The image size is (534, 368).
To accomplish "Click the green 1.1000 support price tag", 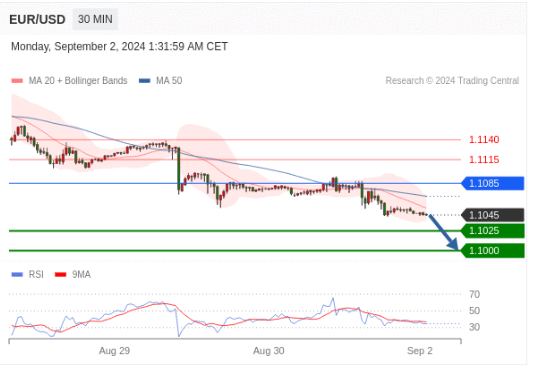I will click(493, 251).
